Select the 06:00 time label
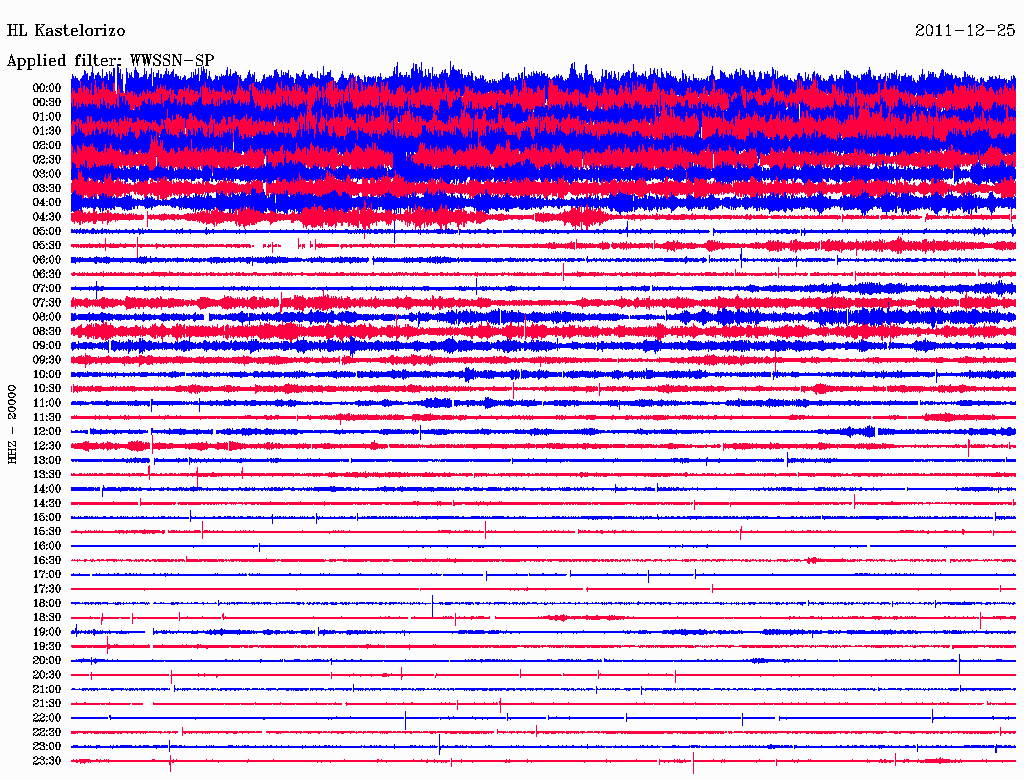1024x780 pixels. 47,260
